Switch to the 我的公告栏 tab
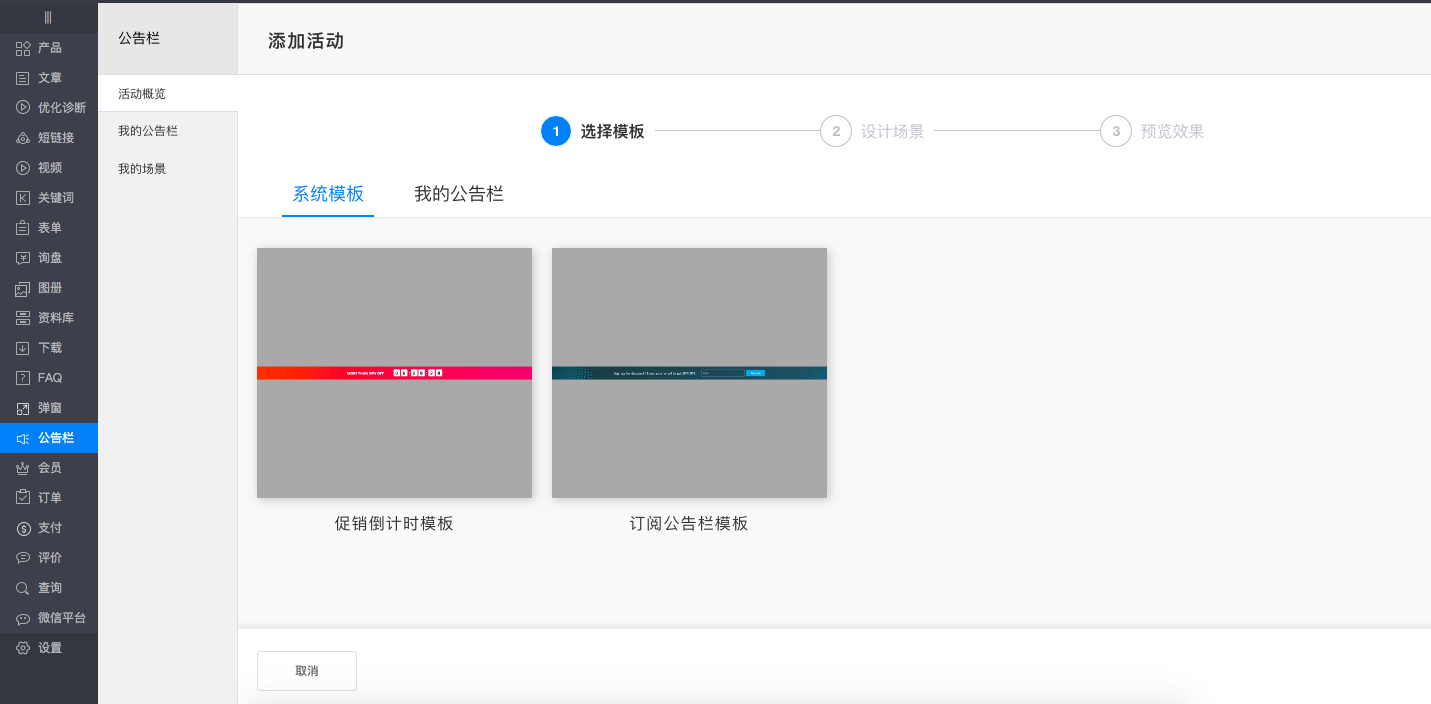This screenshot has height=704, width=1431. (x=458, y=193)
